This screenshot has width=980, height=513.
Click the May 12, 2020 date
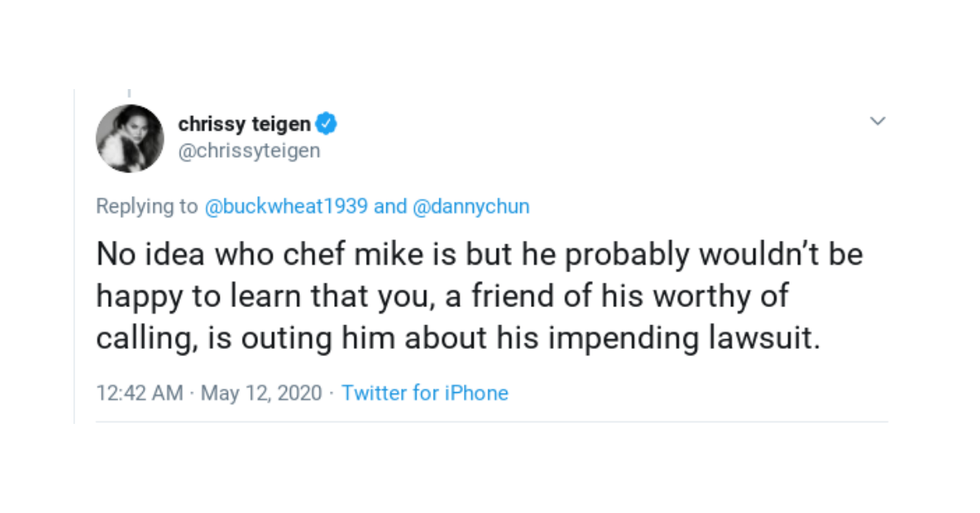[261, 393]
